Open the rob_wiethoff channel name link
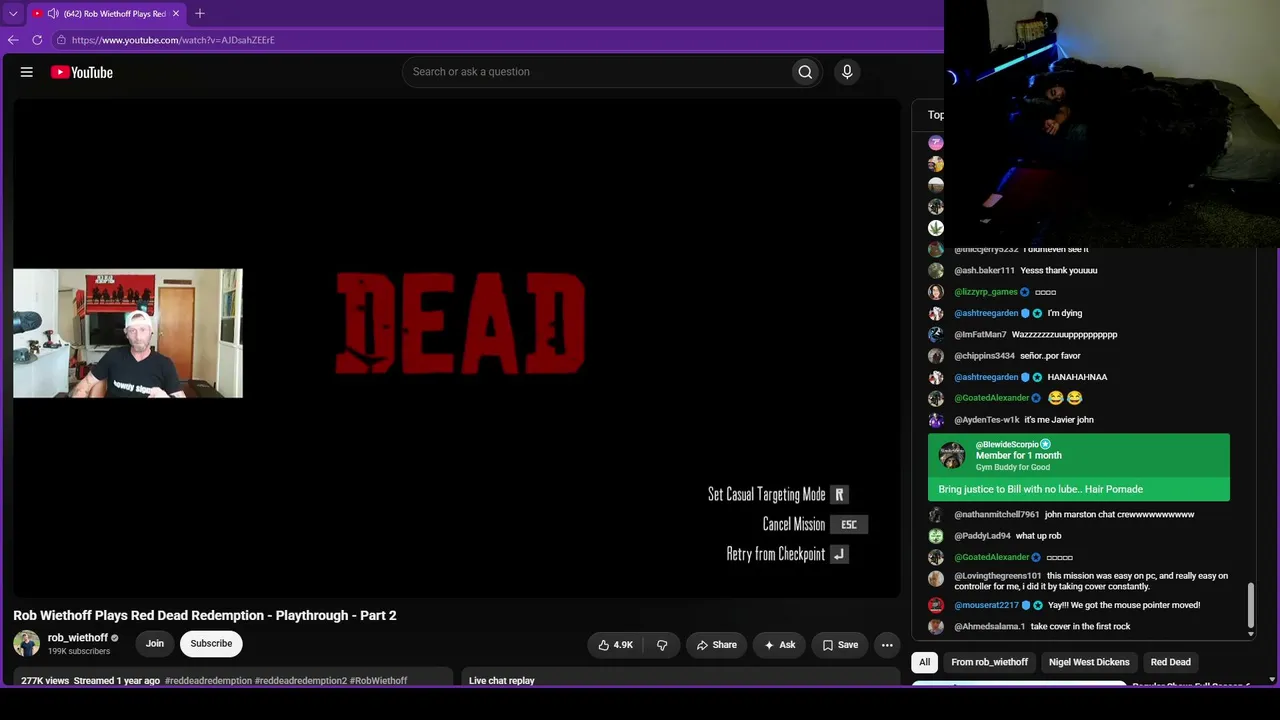 78,638
